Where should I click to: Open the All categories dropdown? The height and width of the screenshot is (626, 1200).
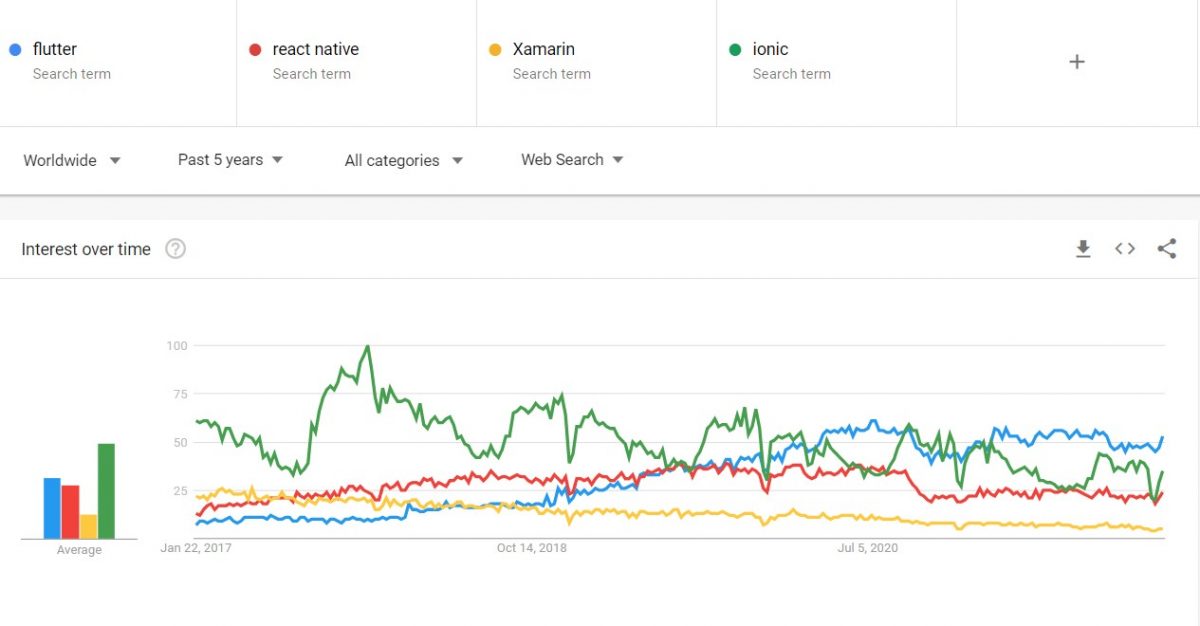click(402, 160)
